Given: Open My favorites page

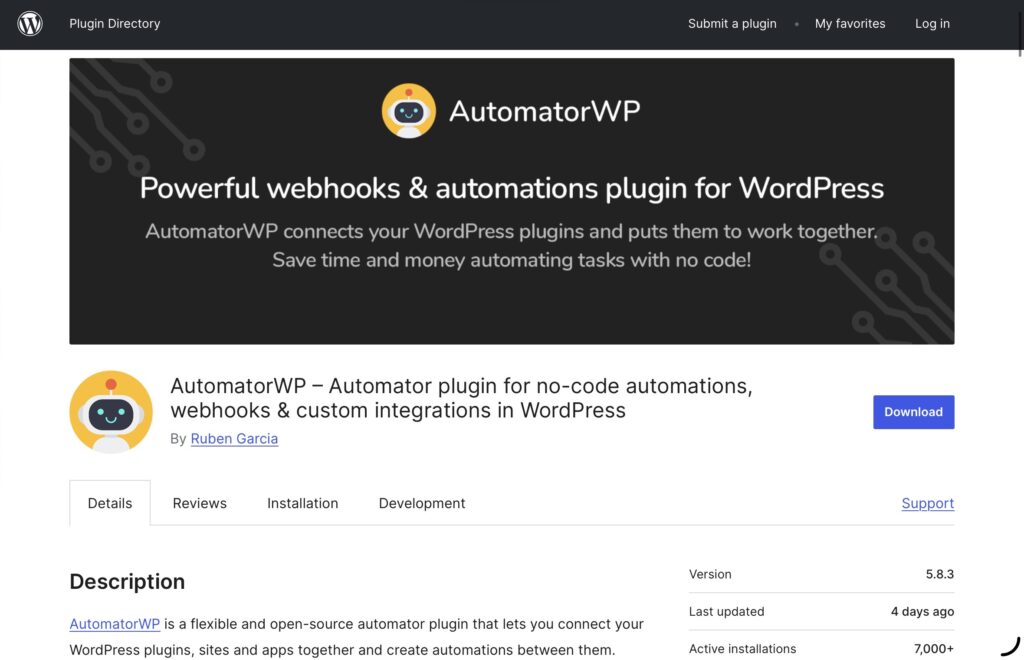Looking at the screenshot, I should [850, 24].
